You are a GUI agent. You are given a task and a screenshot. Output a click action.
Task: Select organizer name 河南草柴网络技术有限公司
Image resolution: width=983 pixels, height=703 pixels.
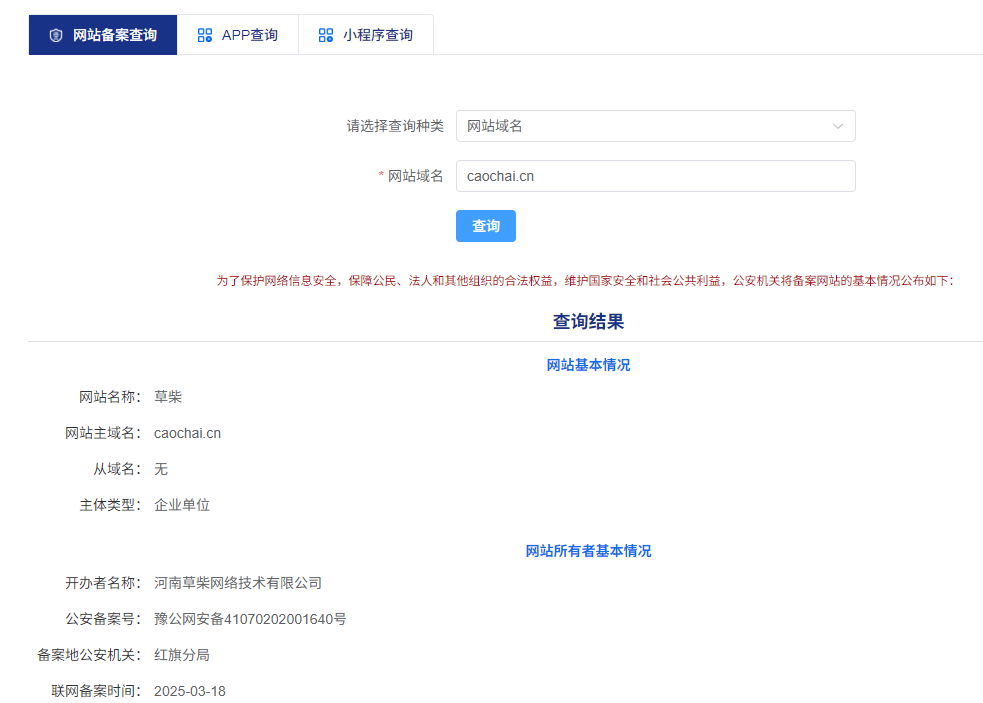[x=238, y=583]
